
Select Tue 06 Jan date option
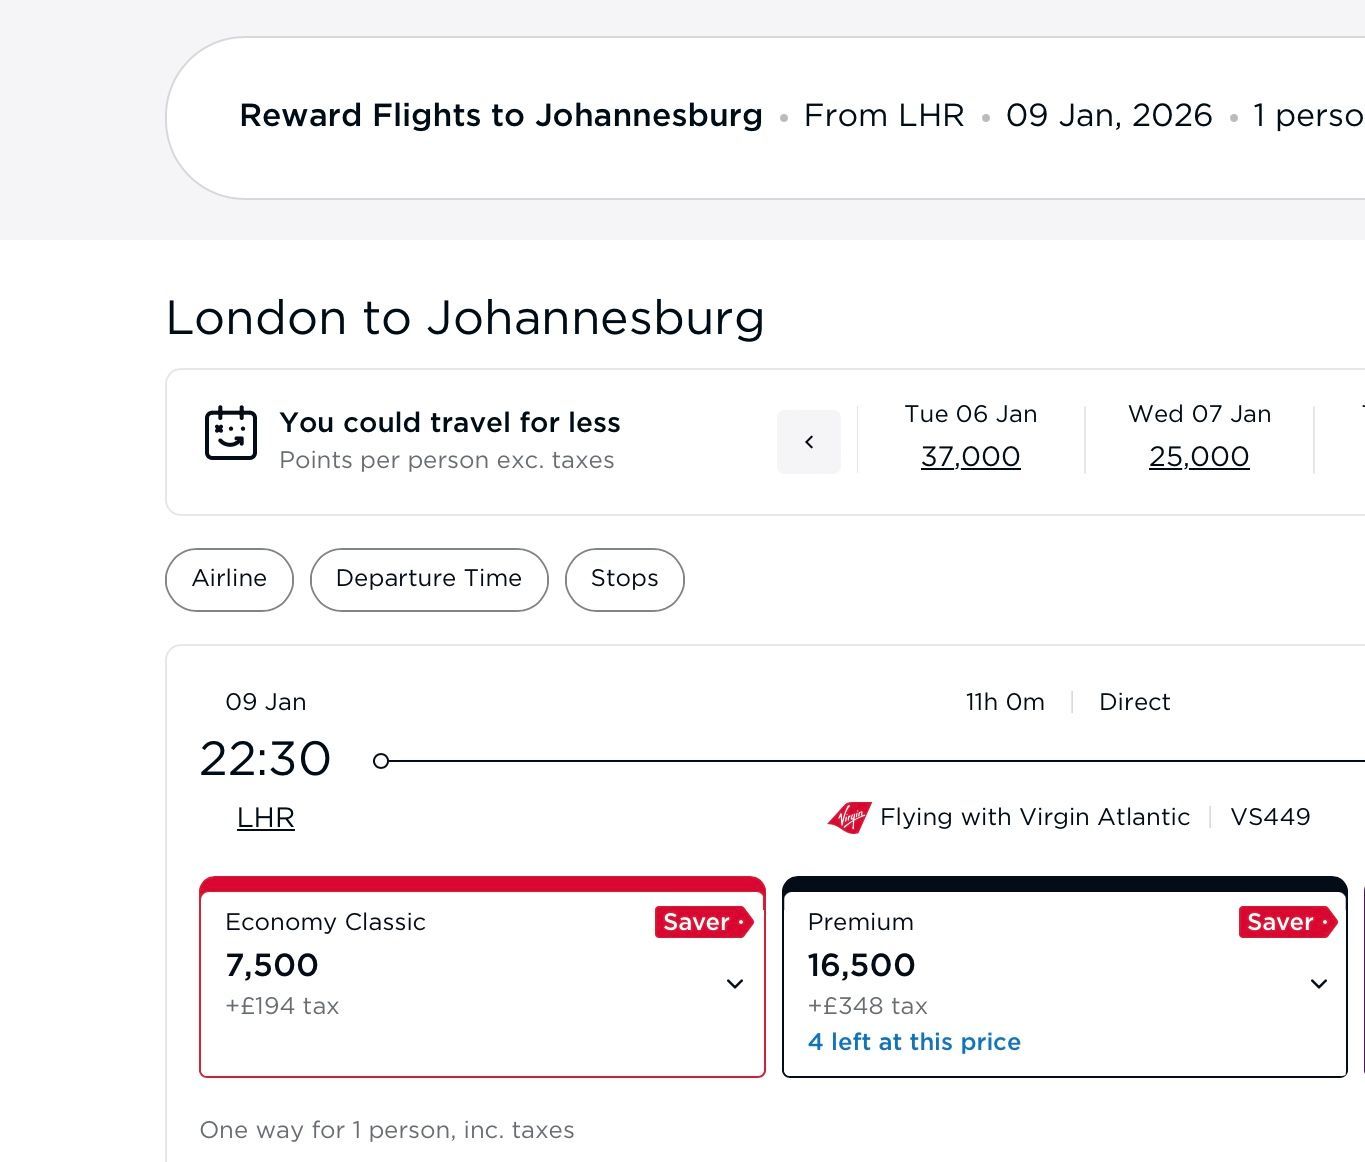970,414
